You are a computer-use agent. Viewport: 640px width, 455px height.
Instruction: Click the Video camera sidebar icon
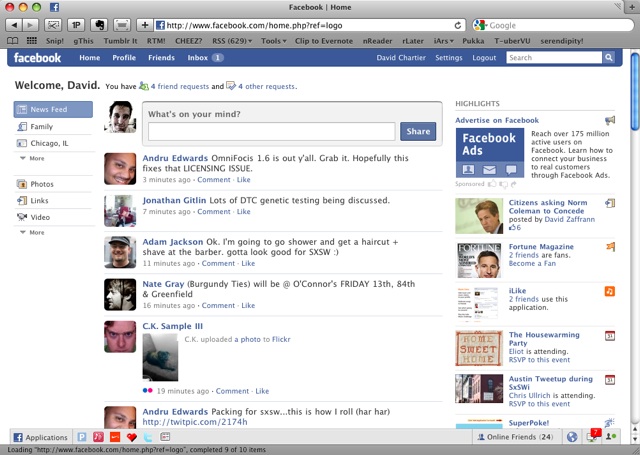(22, 217)
